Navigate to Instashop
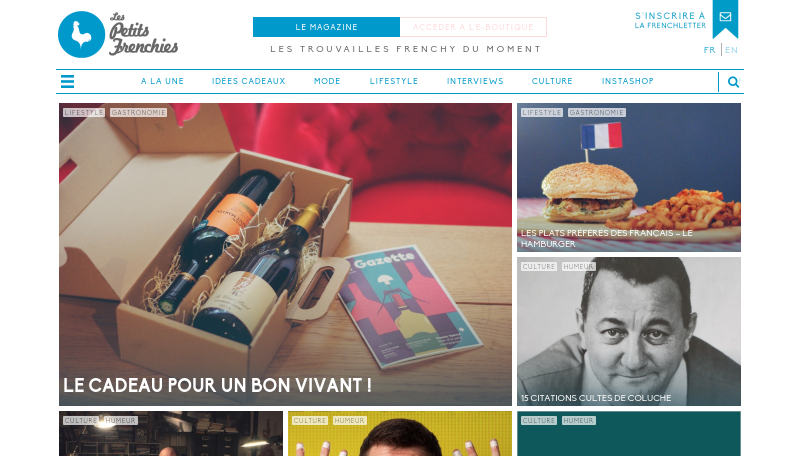800x456 pixels. pyautogui.click(x=628, y=81)
